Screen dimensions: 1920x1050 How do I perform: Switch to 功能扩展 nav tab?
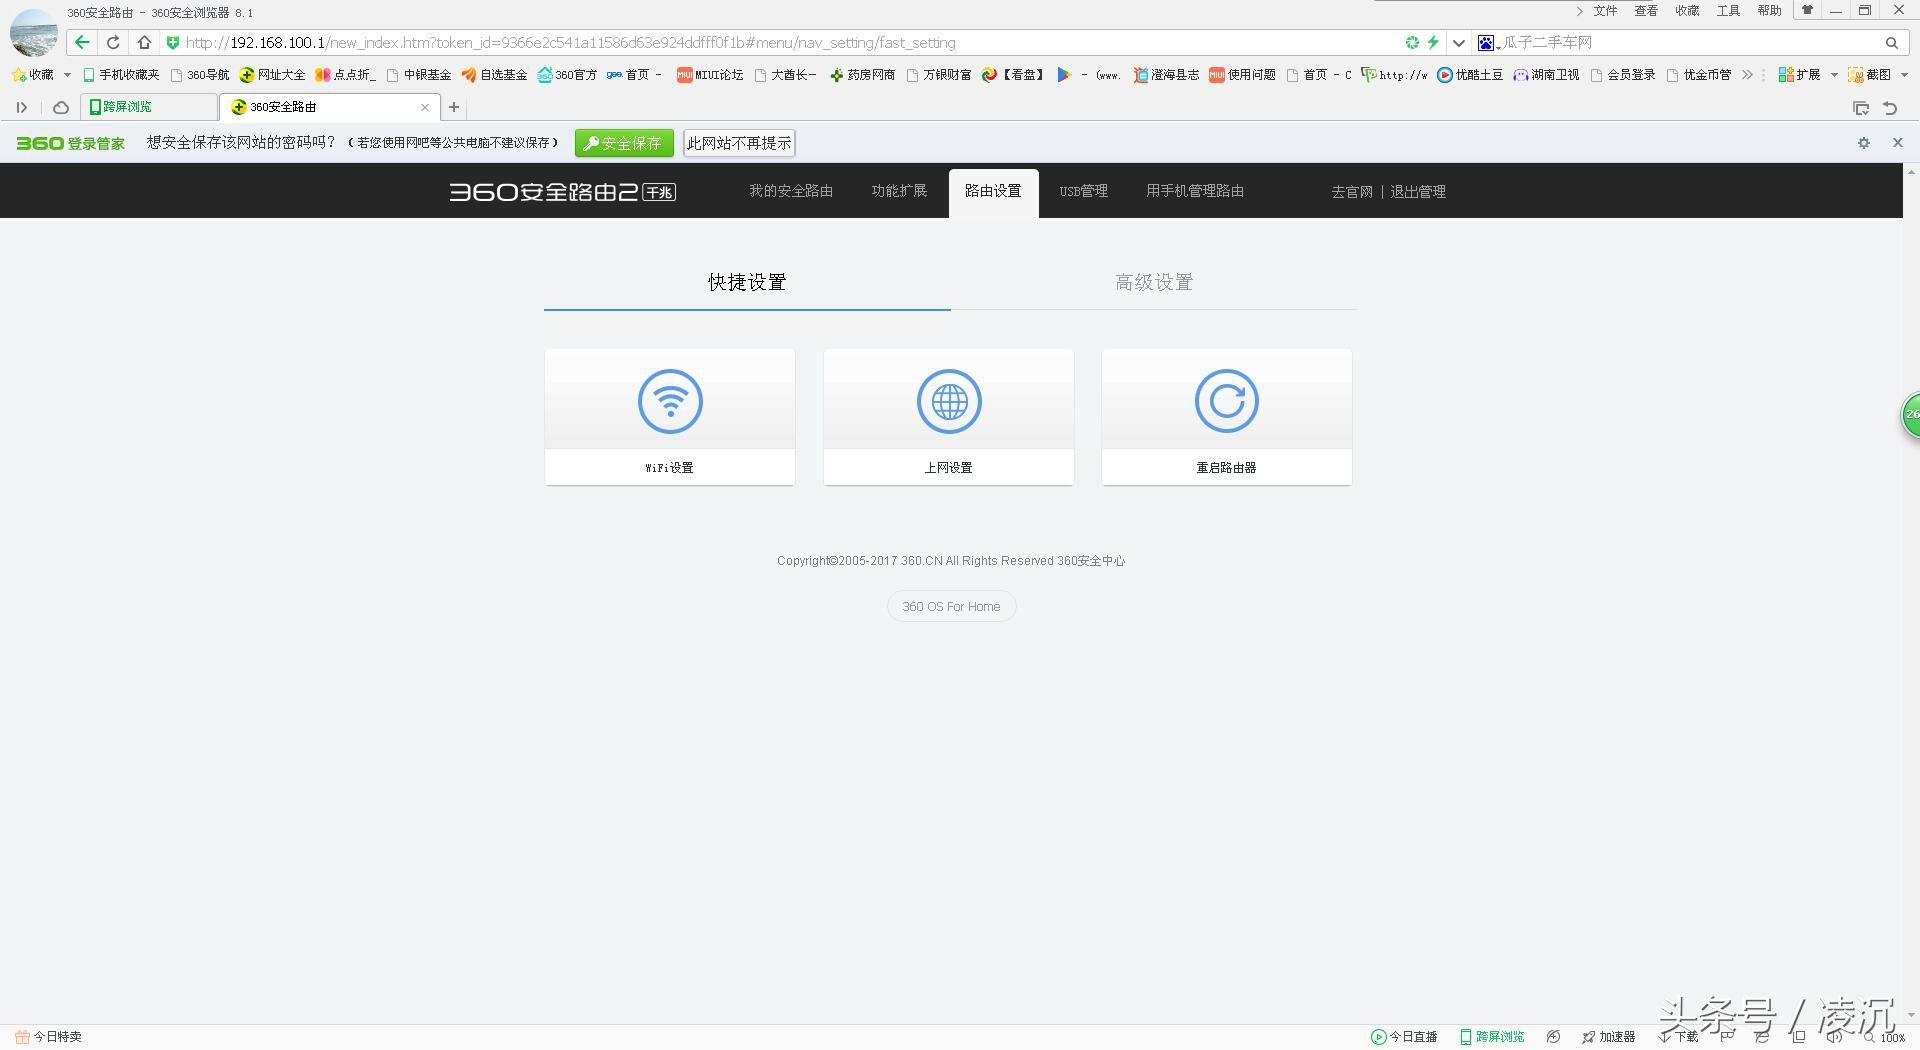point(899,191)
